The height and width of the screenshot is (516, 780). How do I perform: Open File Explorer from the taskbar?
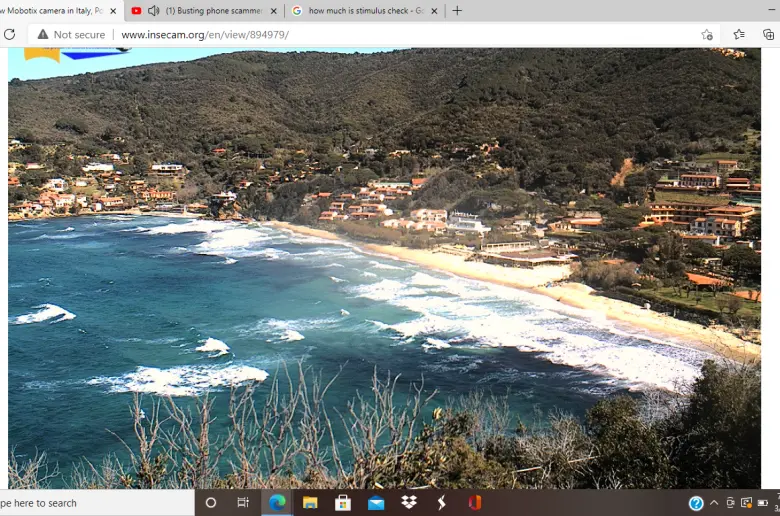click(x=310, y=503)
